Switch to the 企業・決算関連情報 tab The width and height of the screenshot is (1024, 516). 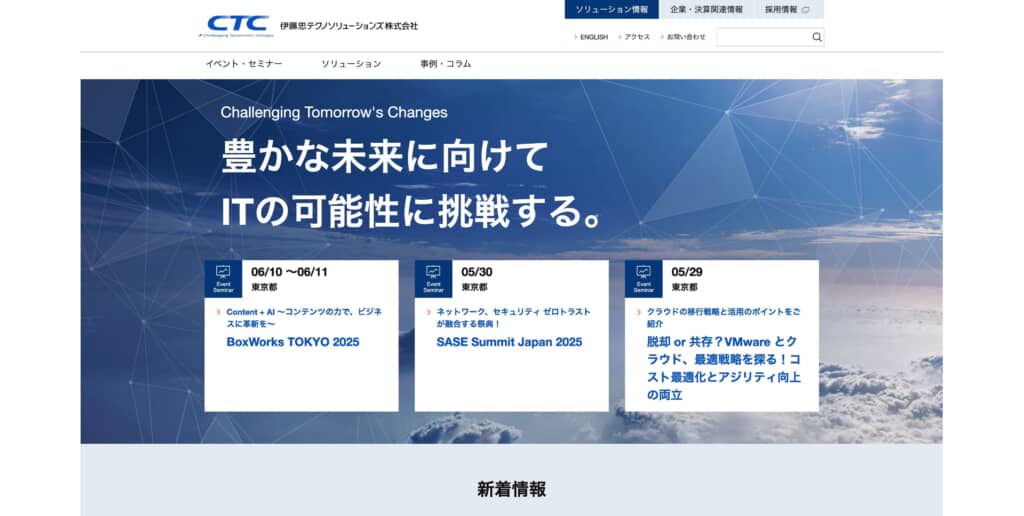click(706, 10)
